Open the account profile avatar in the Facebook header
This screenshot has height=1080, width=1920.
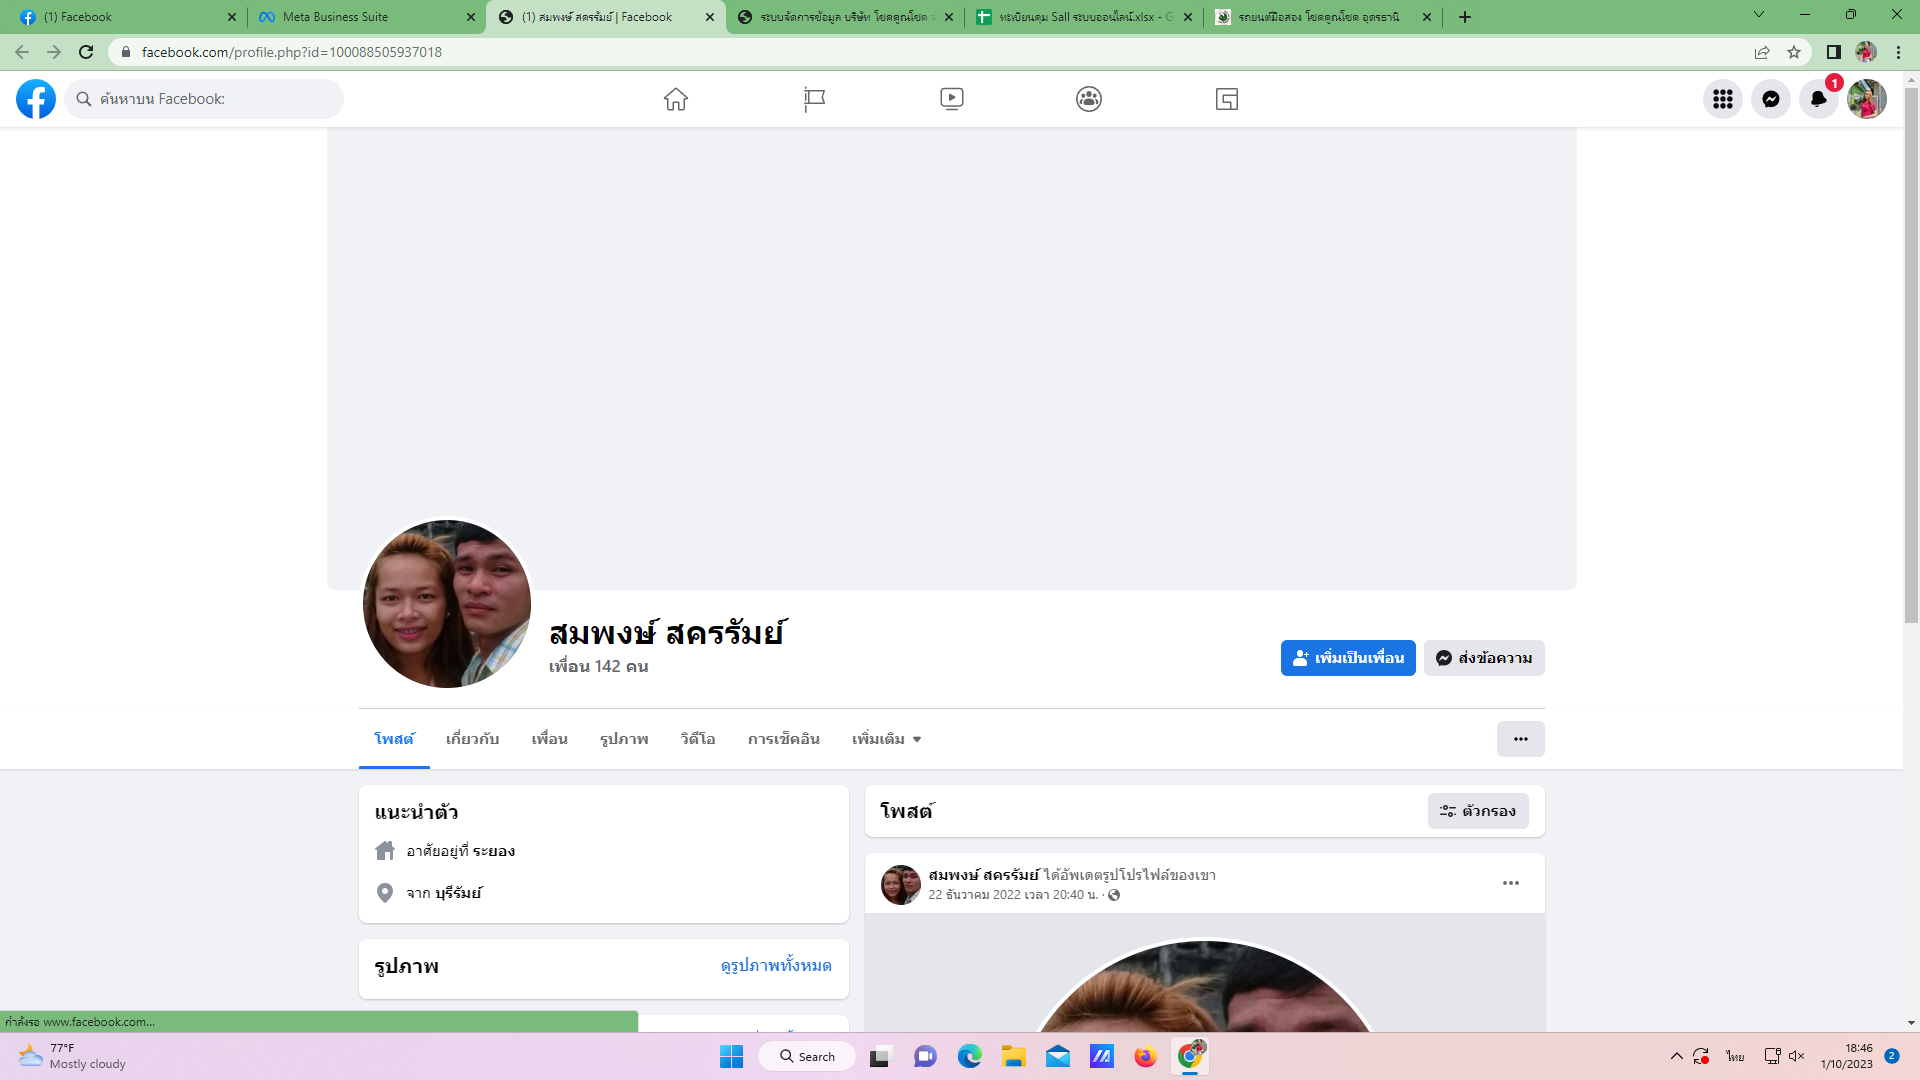[x=1867, y=99]
